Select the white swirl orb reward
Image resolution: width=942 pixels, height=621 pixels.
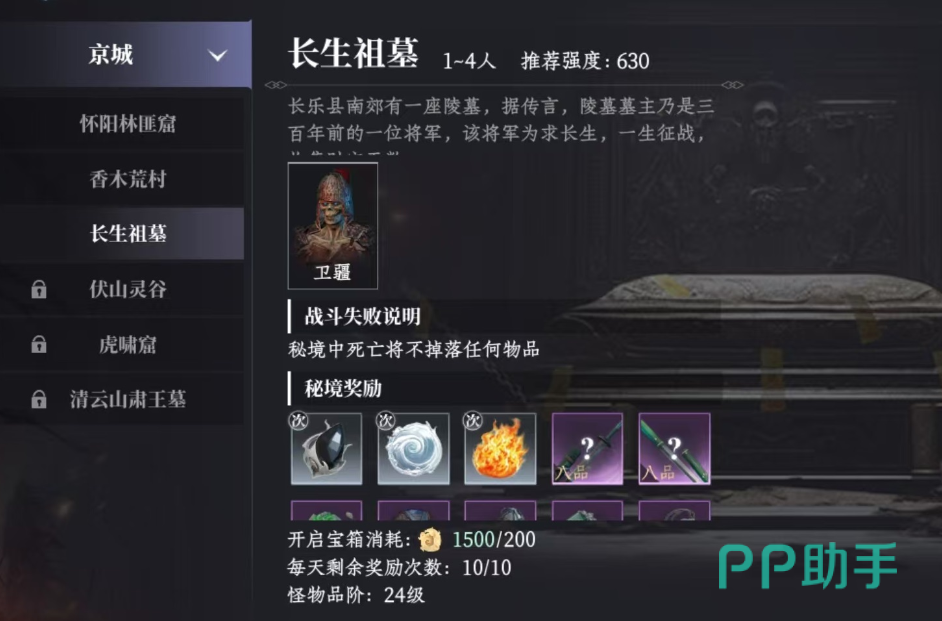(x=413, y=449)
